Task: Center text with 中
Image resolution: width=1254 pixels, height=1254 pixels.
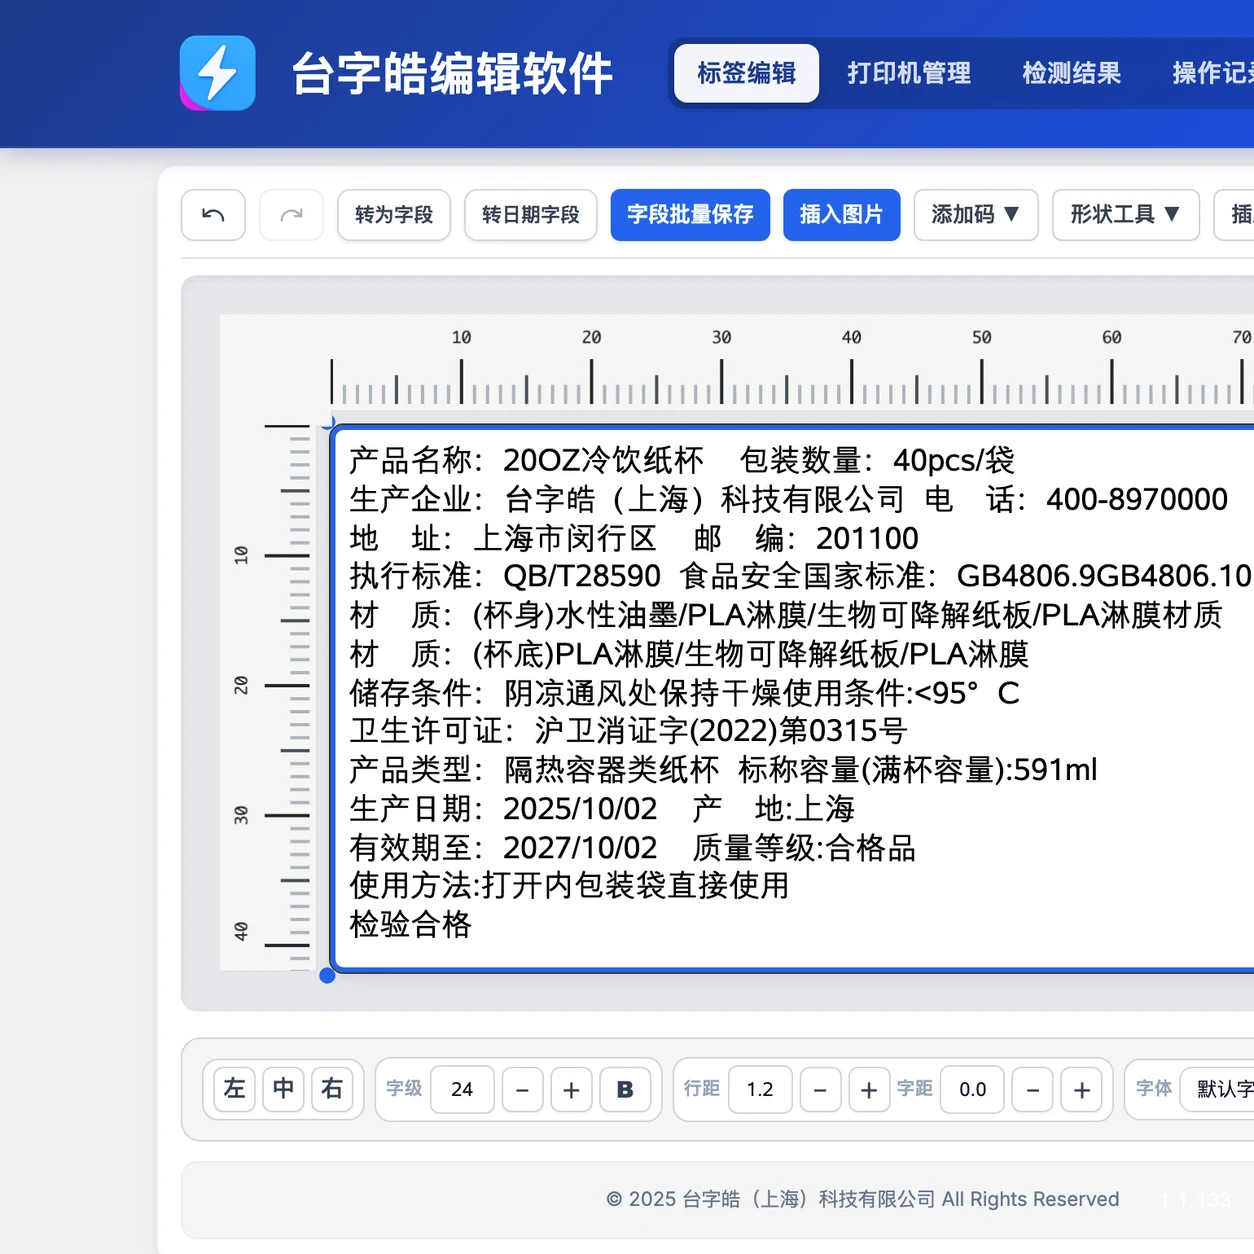Action: pyautogui.click(x=283, y=1089)
